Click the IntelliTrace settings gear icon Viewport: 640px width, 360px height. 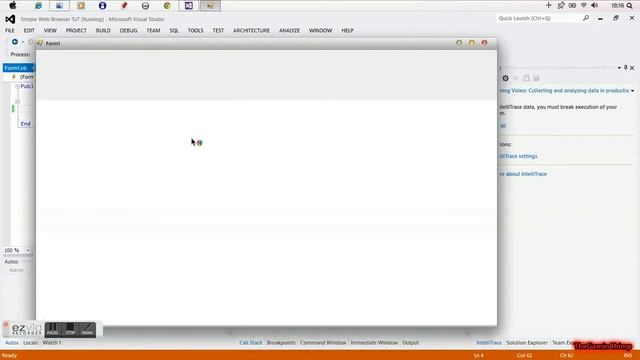click(x=505, y=78)
